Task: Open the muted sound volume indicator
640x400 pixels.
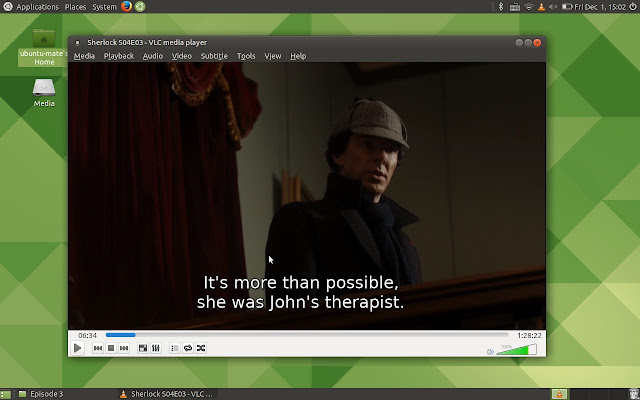Action: pyautogui.click(x=553, y=7)
